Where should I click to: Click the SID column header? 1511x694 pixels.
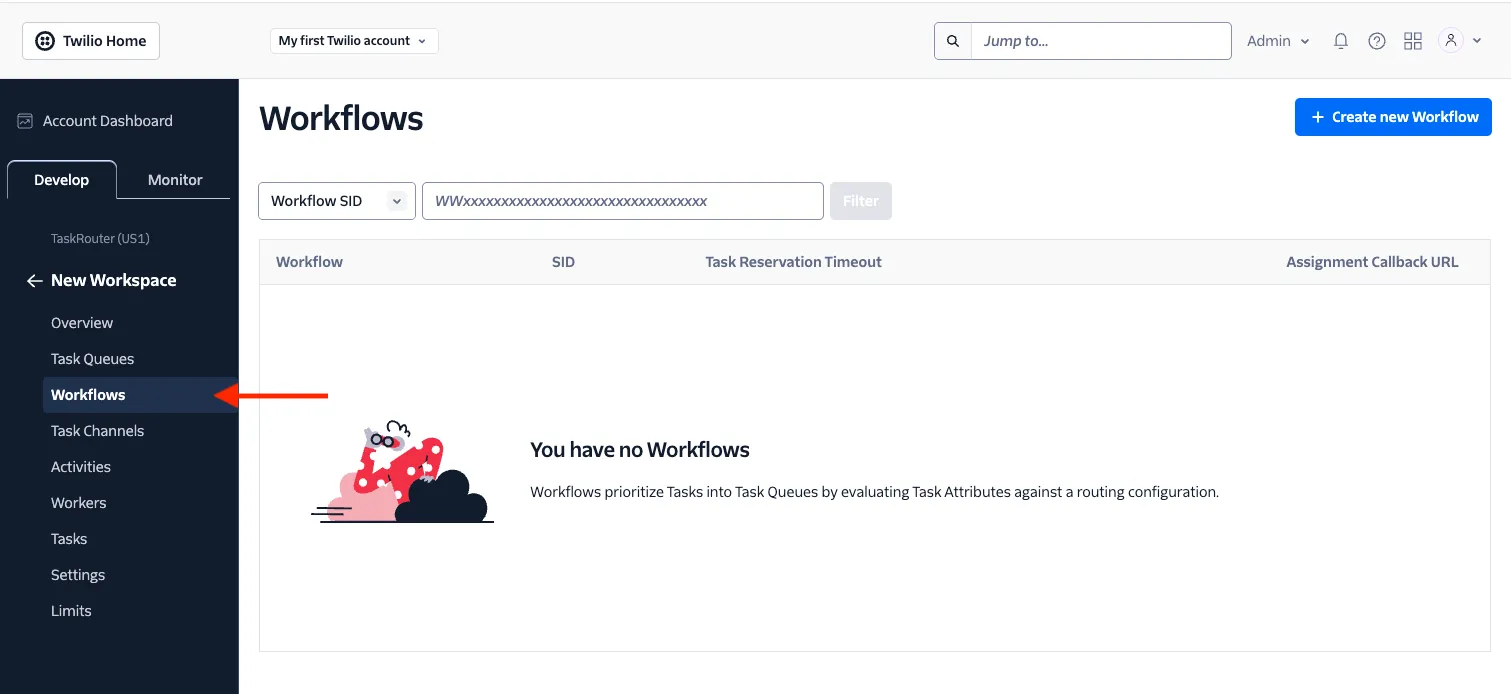click(563, 262)
